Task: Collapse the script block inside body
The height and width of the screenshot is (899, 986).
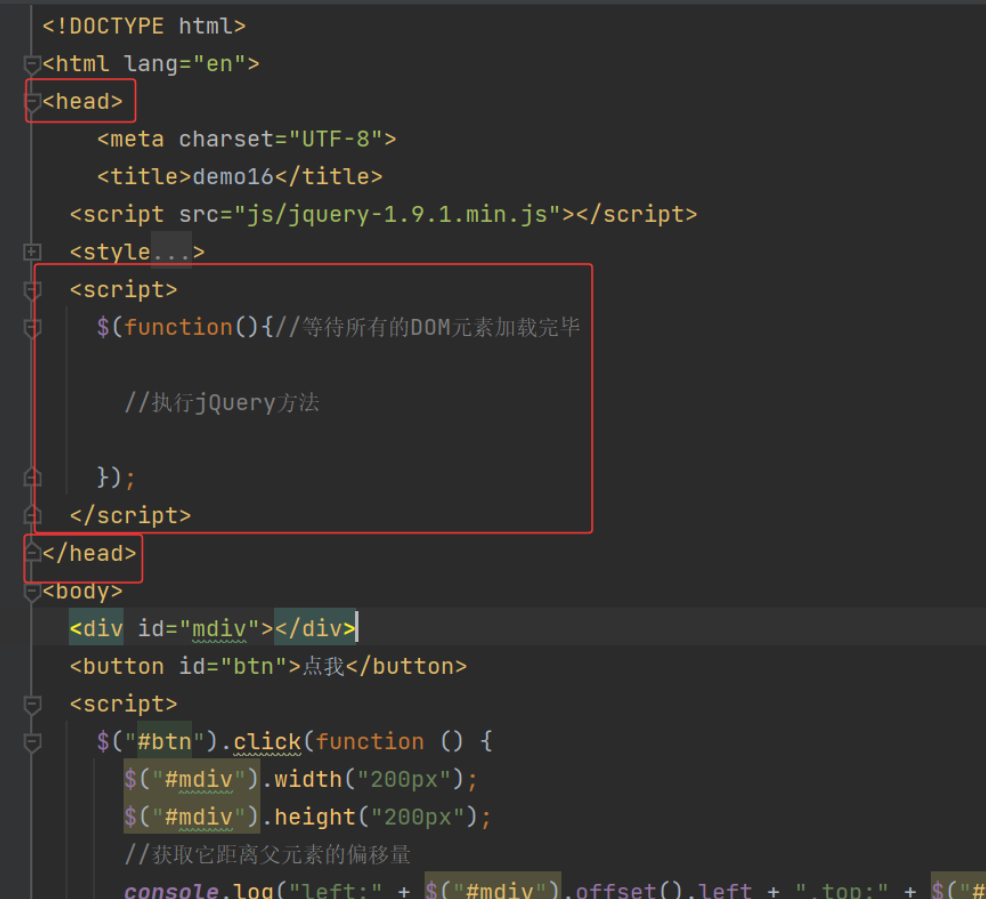Action: (x=32, y=704)
